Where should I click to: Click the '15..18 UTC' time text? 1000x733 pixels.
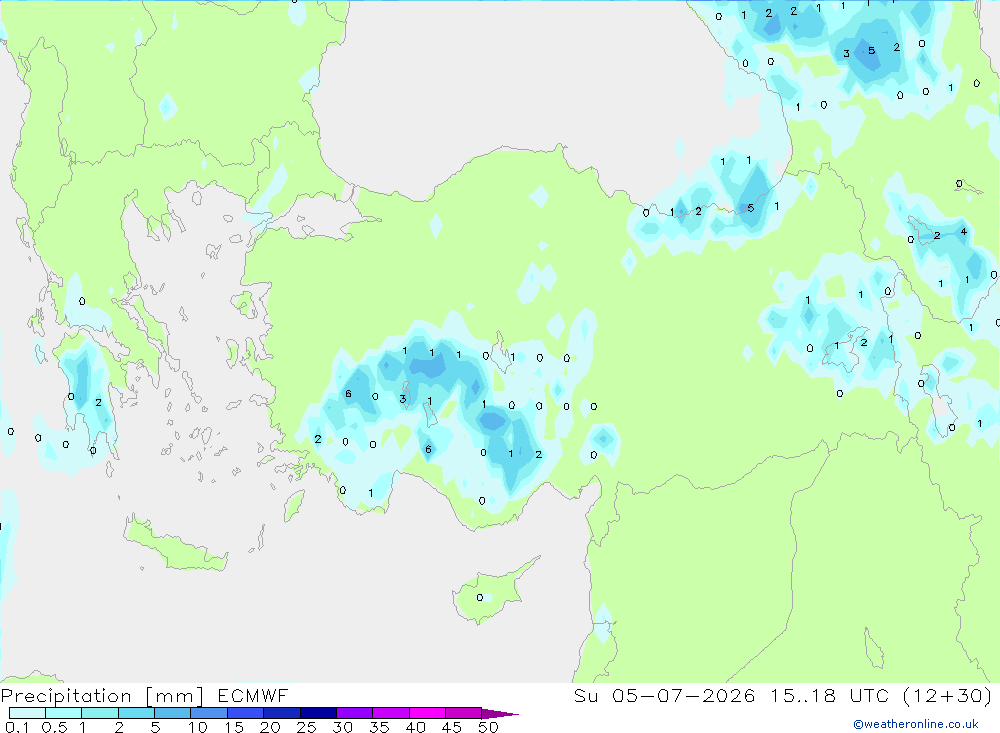tap(830, 696)
